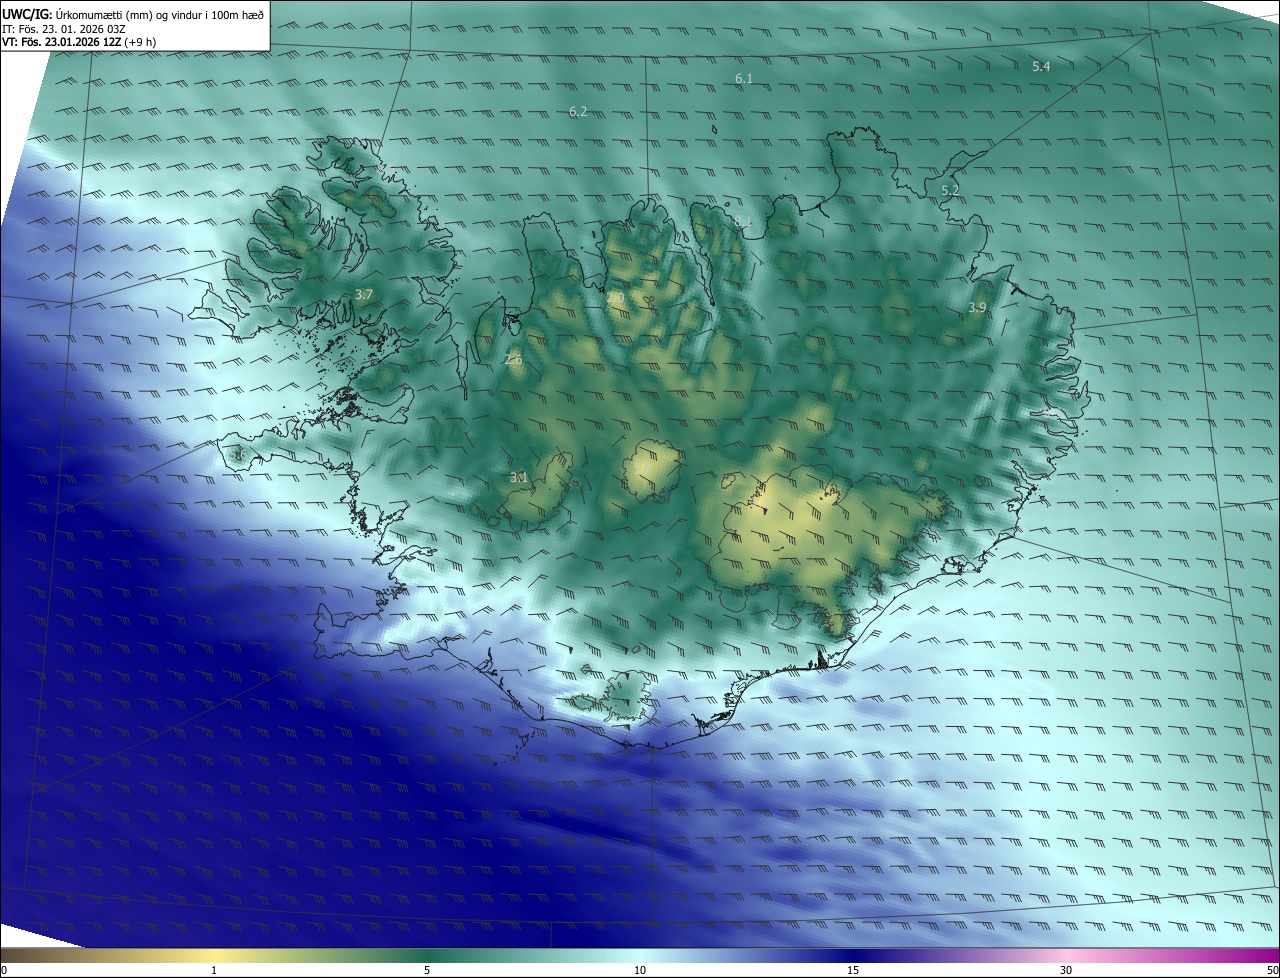Click the '5' tick on the color scale
The image size is (1280, 978).
tap(427, 970)
